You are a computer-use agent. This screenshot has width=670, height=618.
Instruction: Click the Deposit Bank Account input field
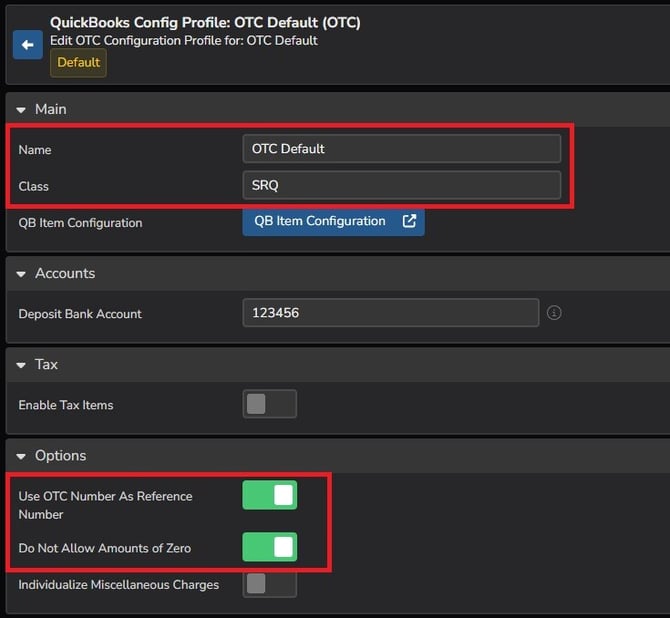390,313
